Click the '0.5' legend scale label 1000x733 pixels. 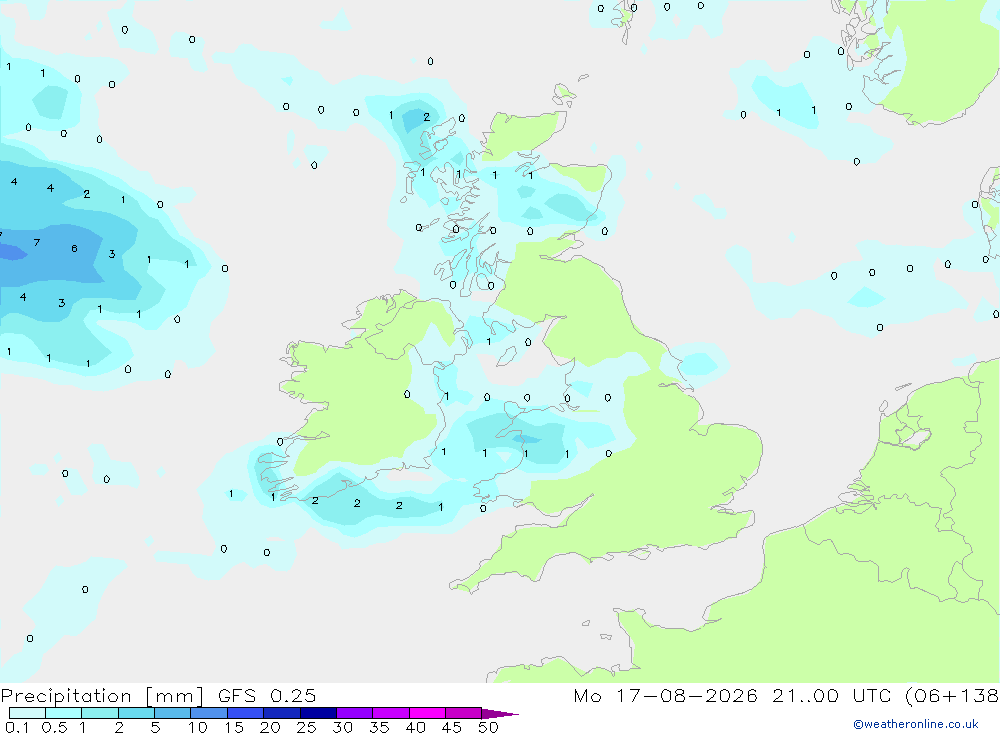(x=54, y=727)
